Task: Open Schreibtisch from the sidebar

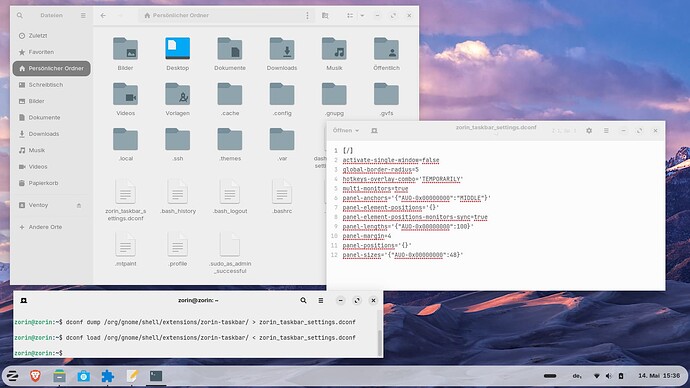Action: point(52,84)
